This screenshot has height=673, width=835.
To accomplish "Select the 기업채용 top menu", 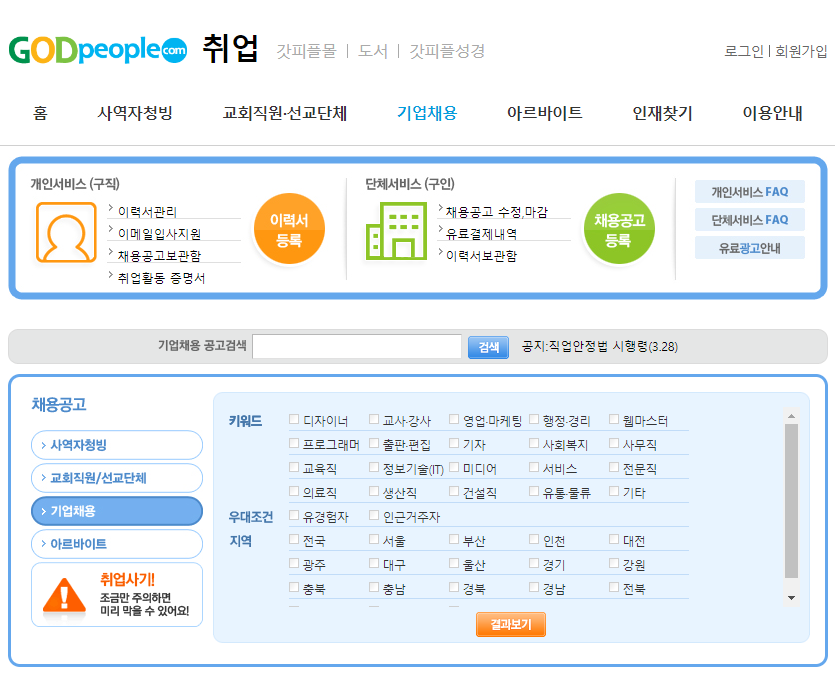I will pos(427,113).
